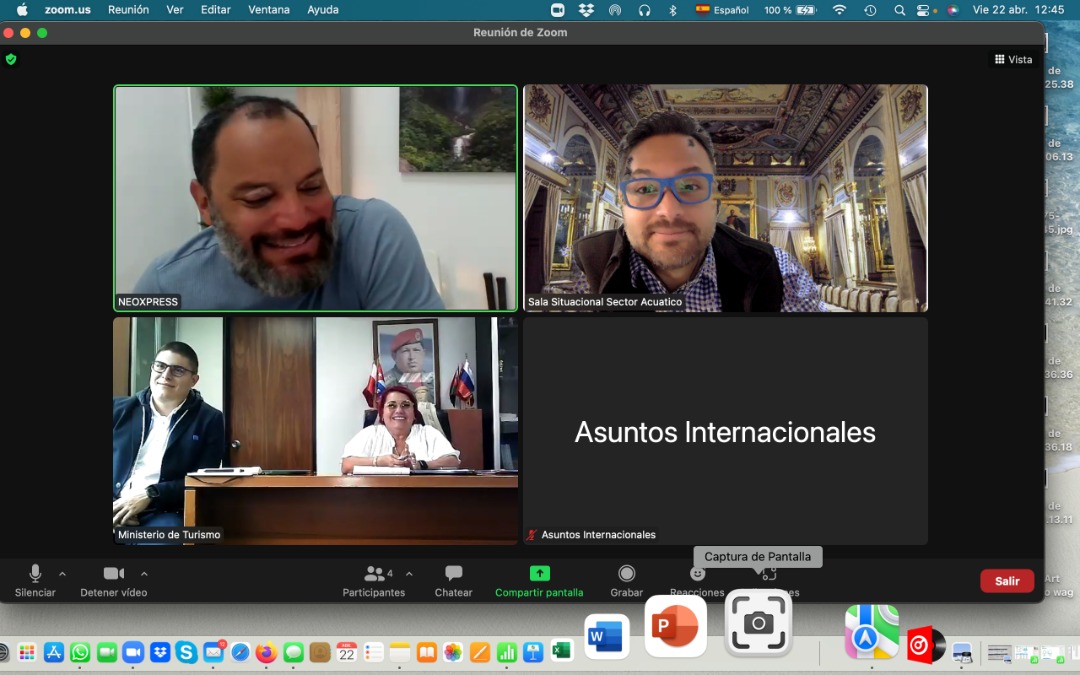Launch the Screenshot app in the Dock
This screenshot has height=675, width=1080.
click(x=758, y=624)
